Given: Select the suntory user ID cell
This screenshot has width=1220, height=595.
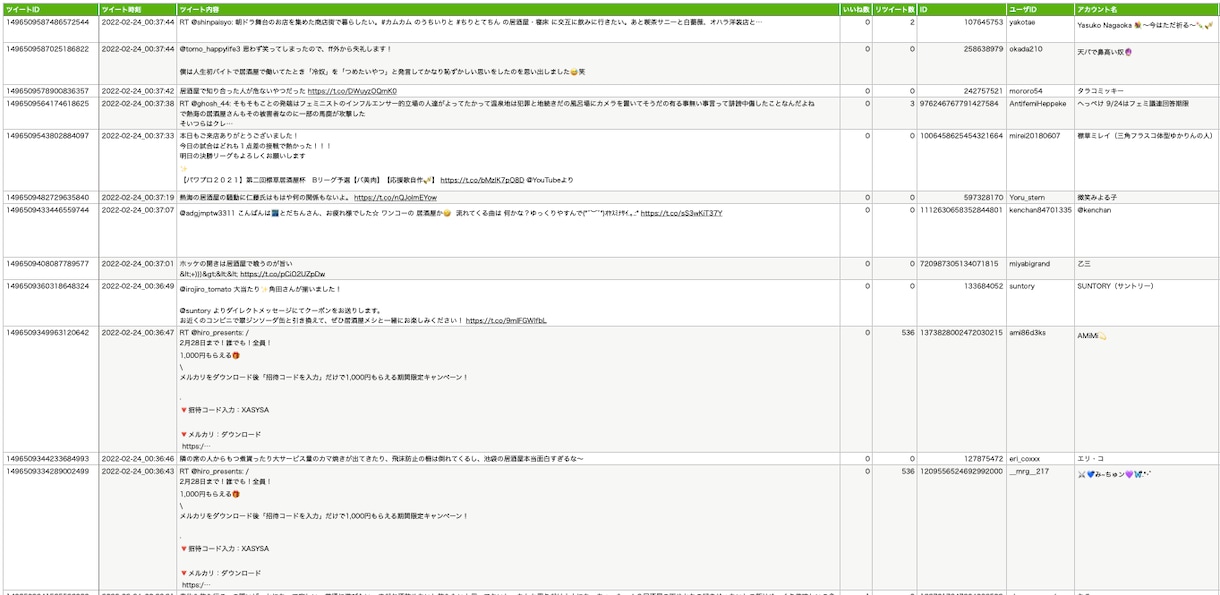Looking at the screenshot, I should tap(1040, 302).
